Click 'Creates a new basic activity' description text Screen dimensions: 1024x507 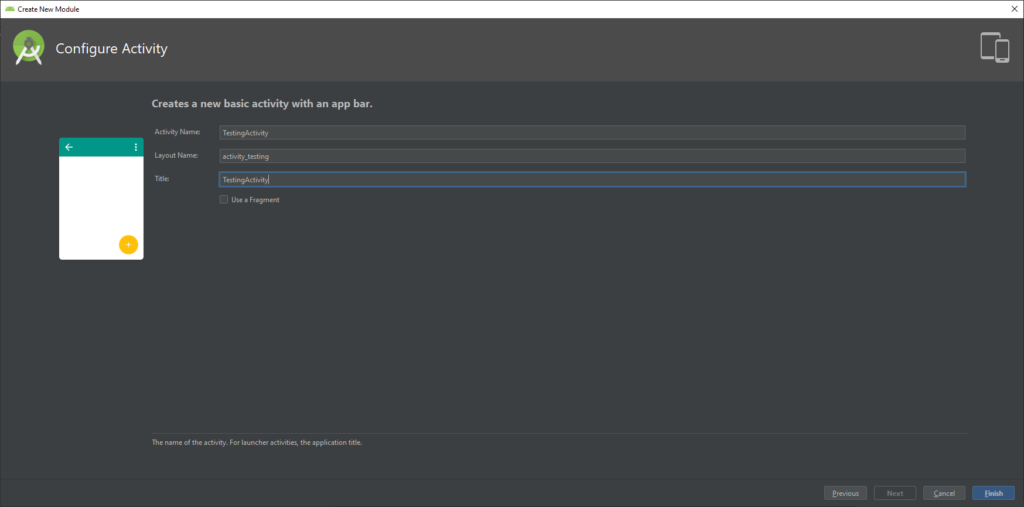(262, 103)
